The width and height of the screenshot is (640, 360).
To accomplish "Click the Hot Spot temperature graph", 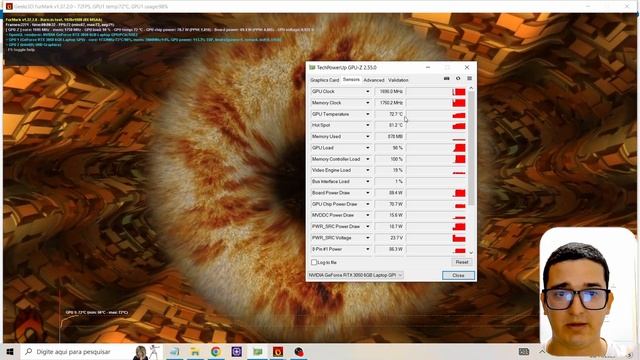I will (x=437, y=125).
